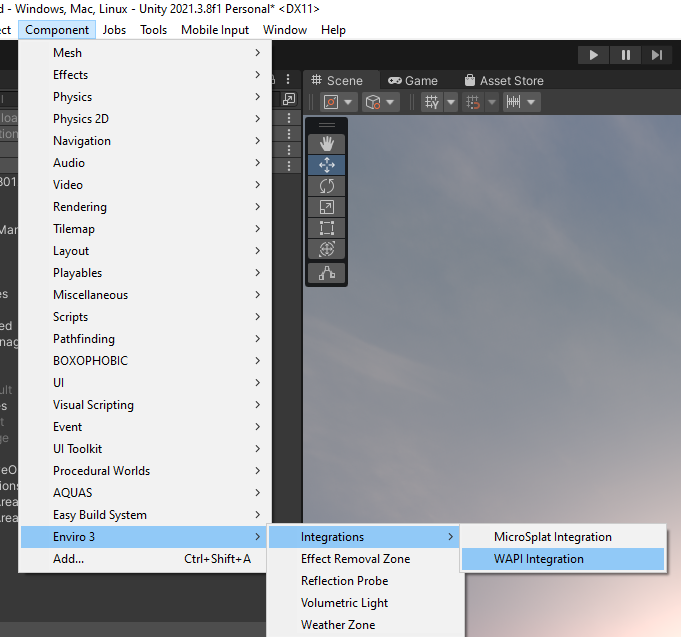This screenshot has width=681, height=637.
Task: Expand the Playables submenu
Action: click(145, 273)
